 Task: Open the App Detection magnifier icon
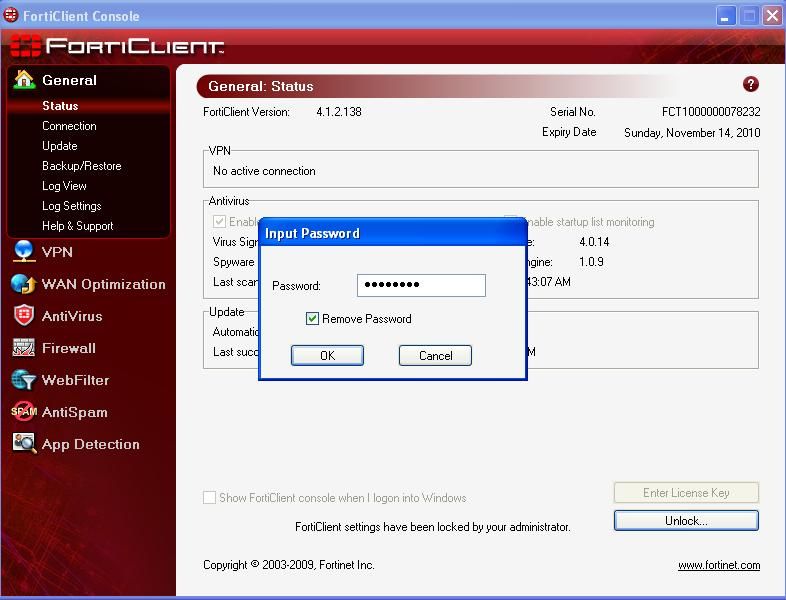pos(24,444)
